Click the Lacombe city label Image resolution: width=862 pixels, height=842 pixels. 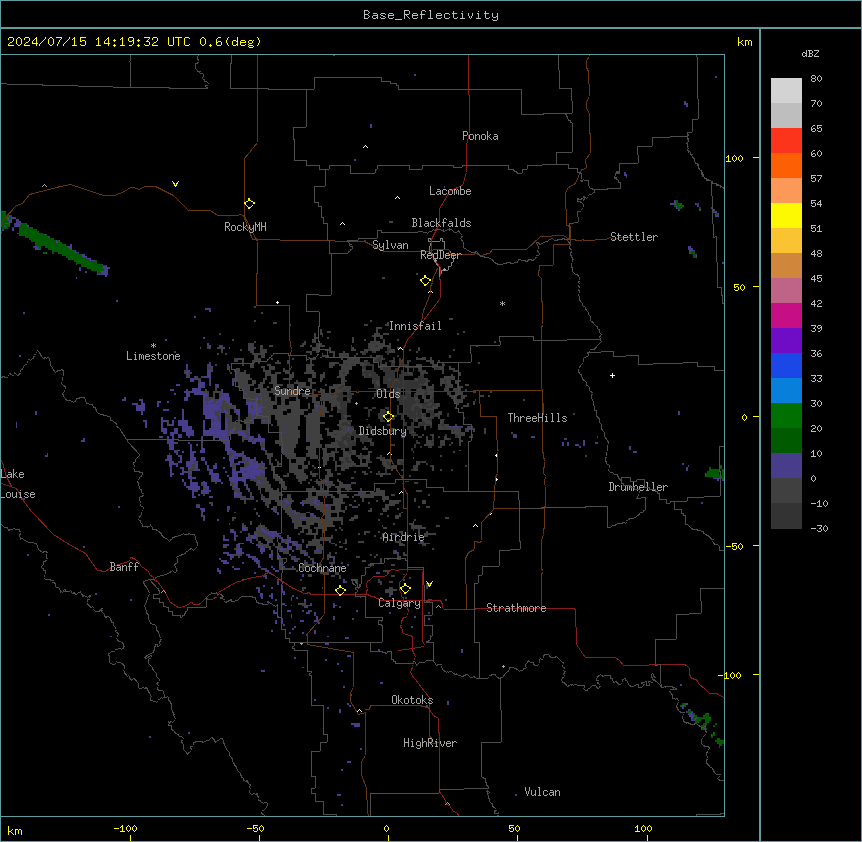[x=450, y=191]
